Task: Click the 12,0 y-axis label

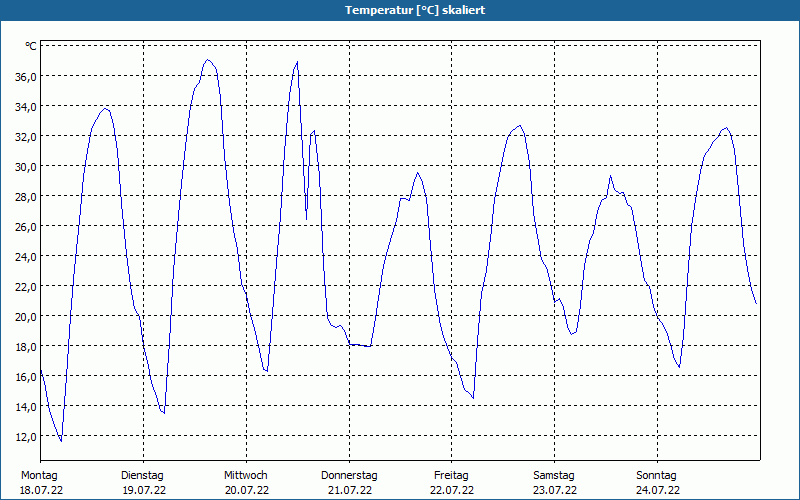Action: point(26,437)
